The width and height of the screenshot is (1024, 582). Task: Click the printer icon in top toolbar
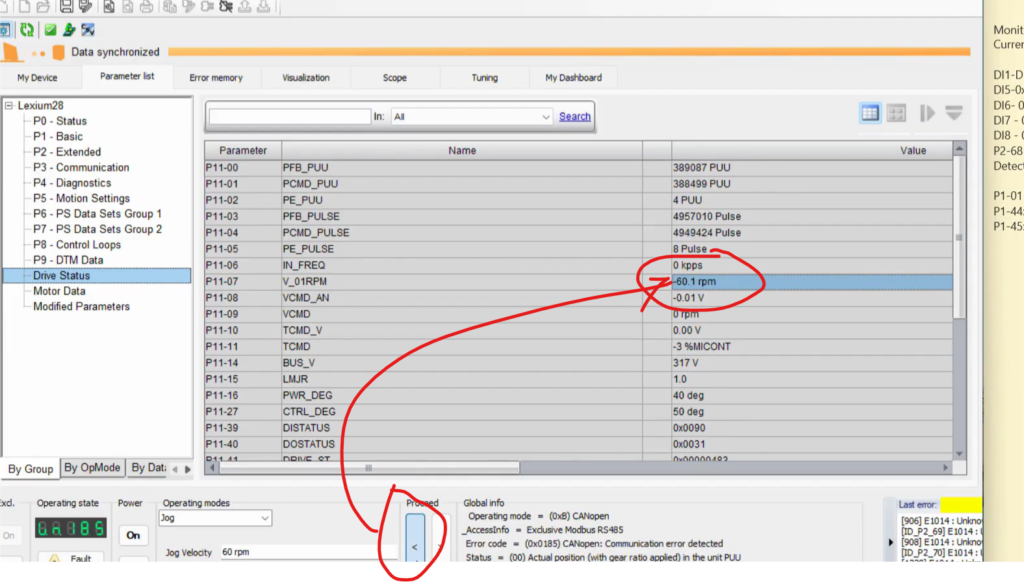[x=147, y=7]
